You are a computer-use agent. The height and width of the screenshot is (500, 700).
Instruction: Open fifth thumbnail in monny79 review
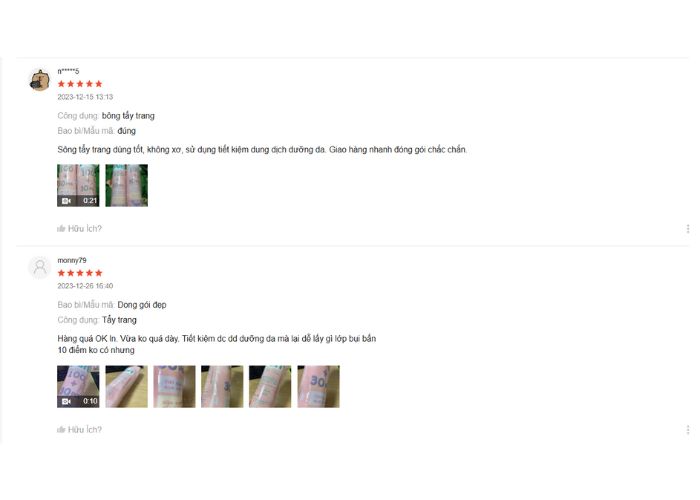pos(270,386)
